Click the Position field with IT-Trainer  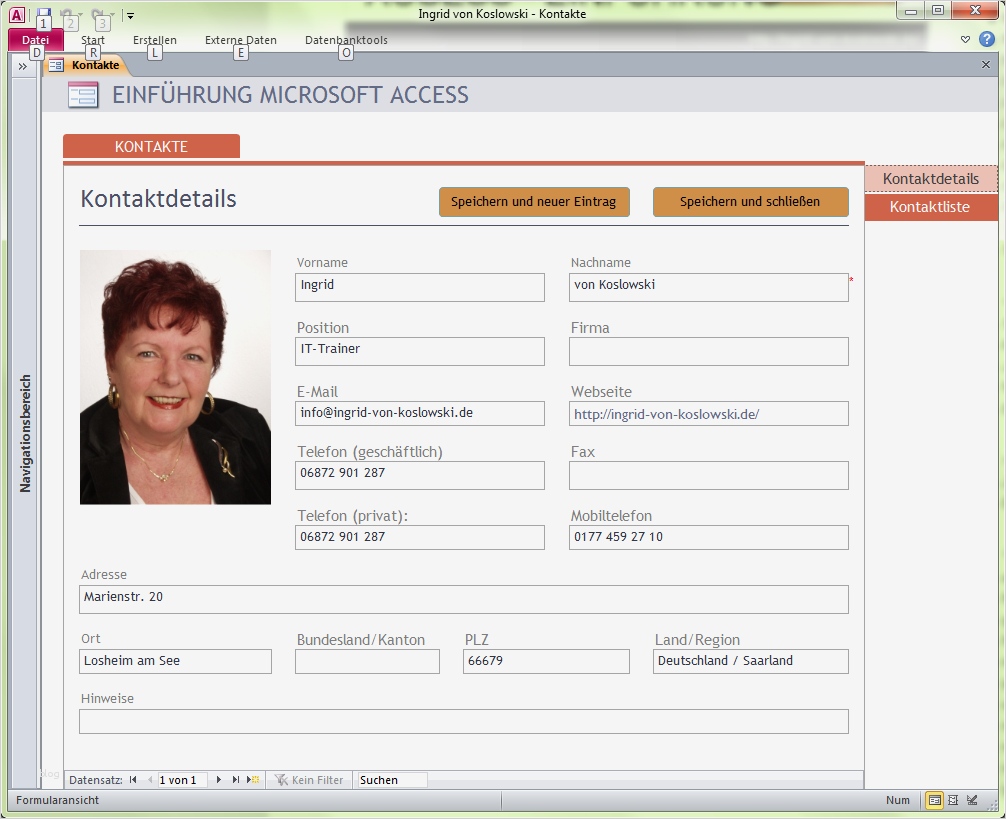click(x=420, y=351)
